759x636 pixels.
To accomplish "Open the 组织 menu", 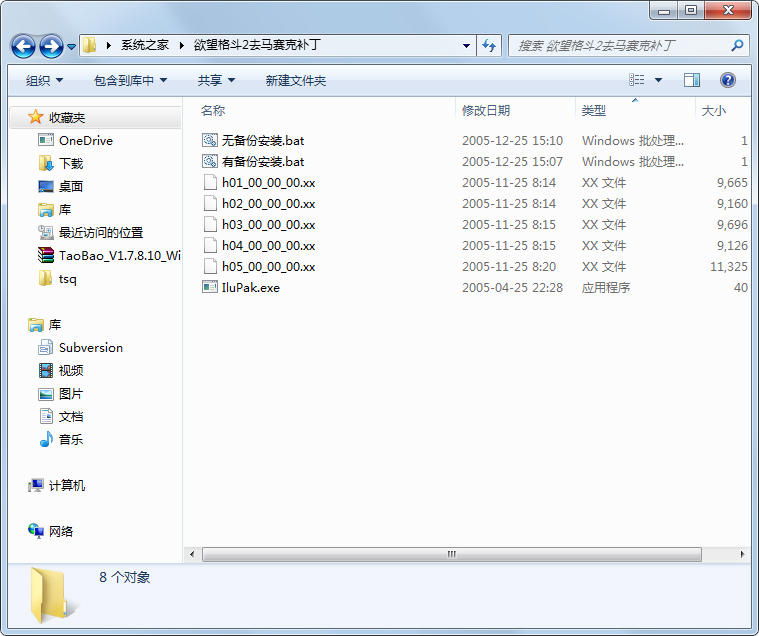I will (44, 80).
